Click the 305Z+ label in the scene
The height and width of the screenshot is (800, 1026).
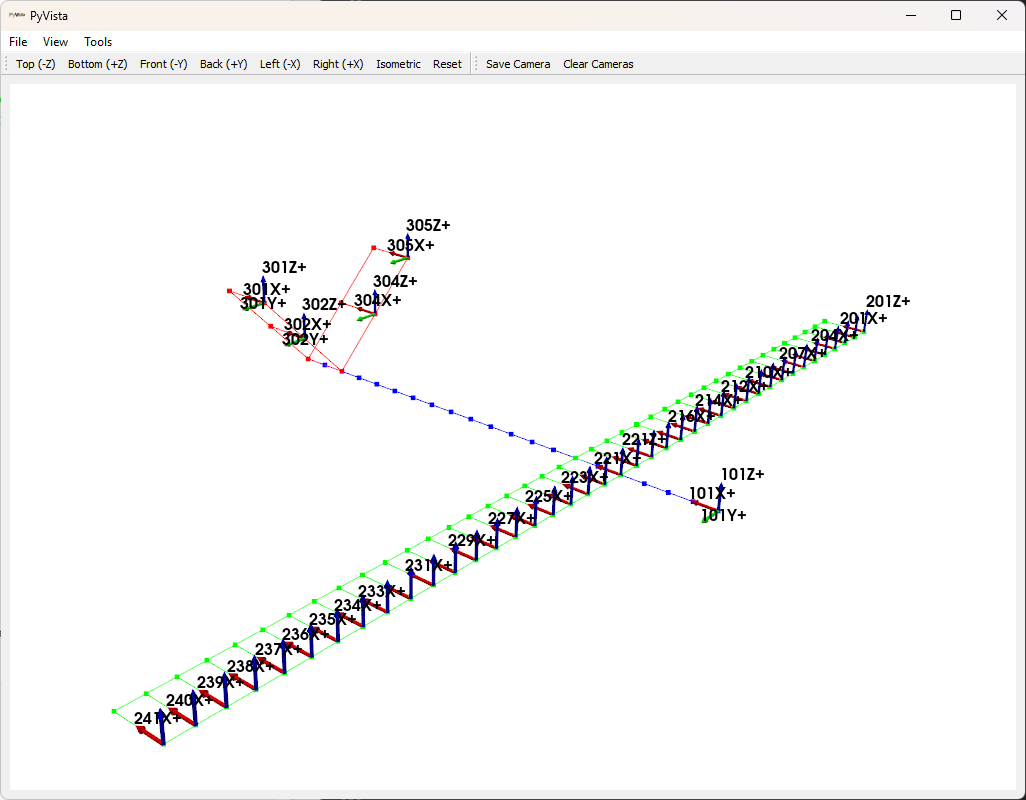(428, 226)
